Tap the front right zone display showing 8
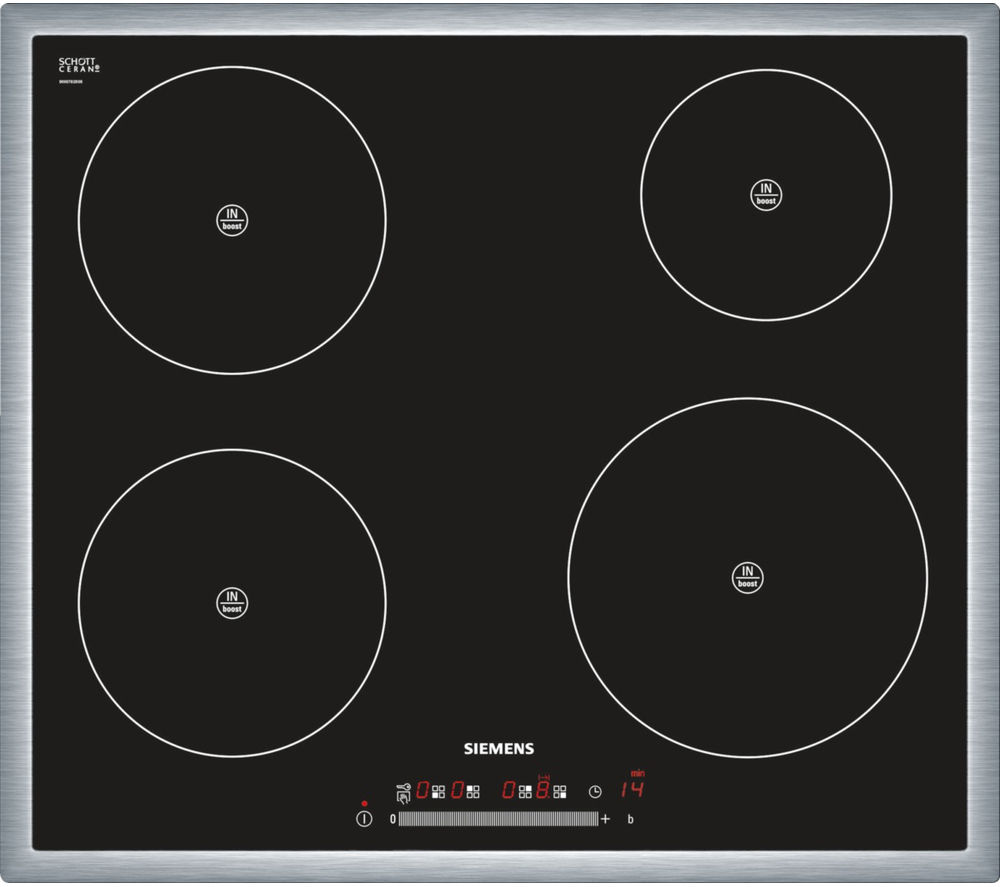 click(543, 790)
